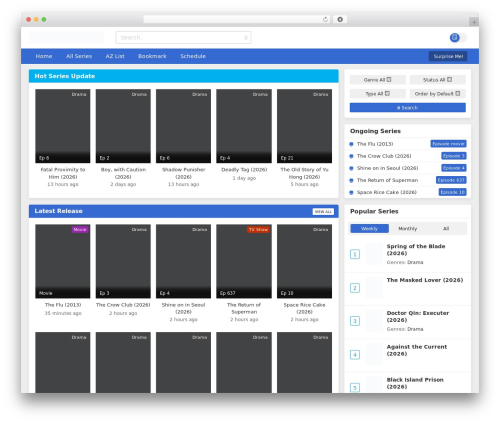The height and width of the screenshot is (423, 500).
Task: Click The Crow Club (2026) in Ongoing Series
Action: click(x=384, y=156)
